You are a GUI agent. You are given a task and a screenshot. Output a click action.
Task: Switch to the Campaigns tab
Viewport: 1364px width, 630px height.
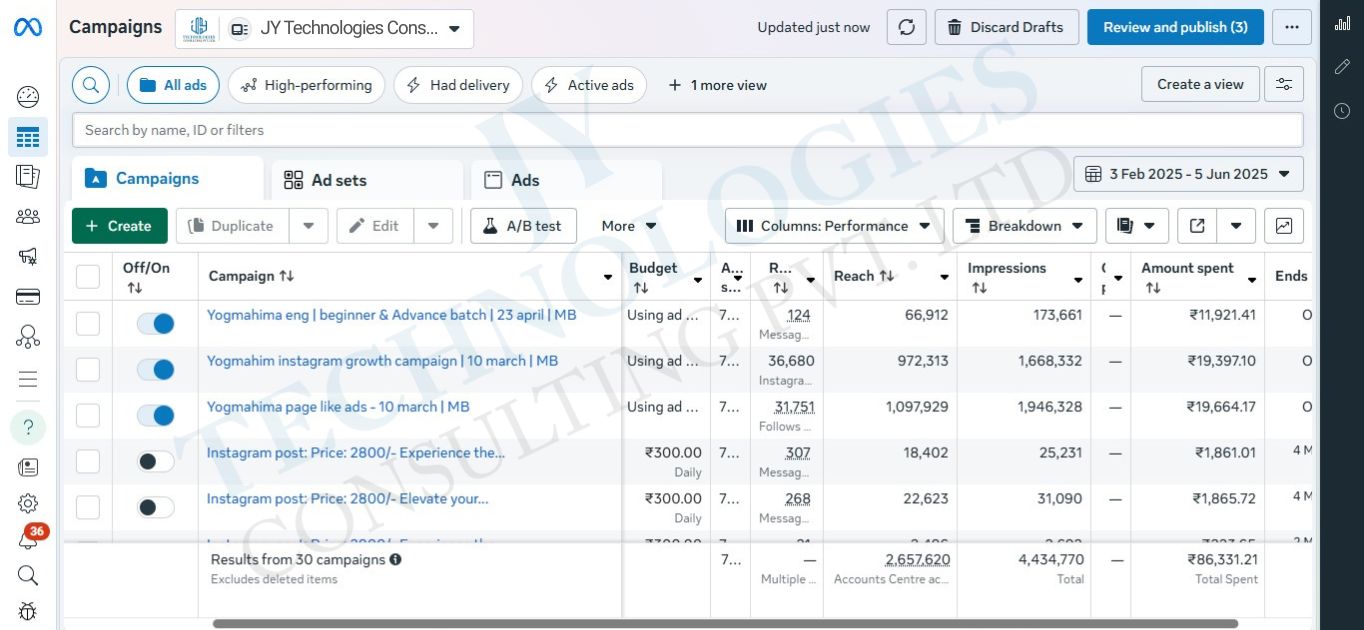click(x=167, y=179)
